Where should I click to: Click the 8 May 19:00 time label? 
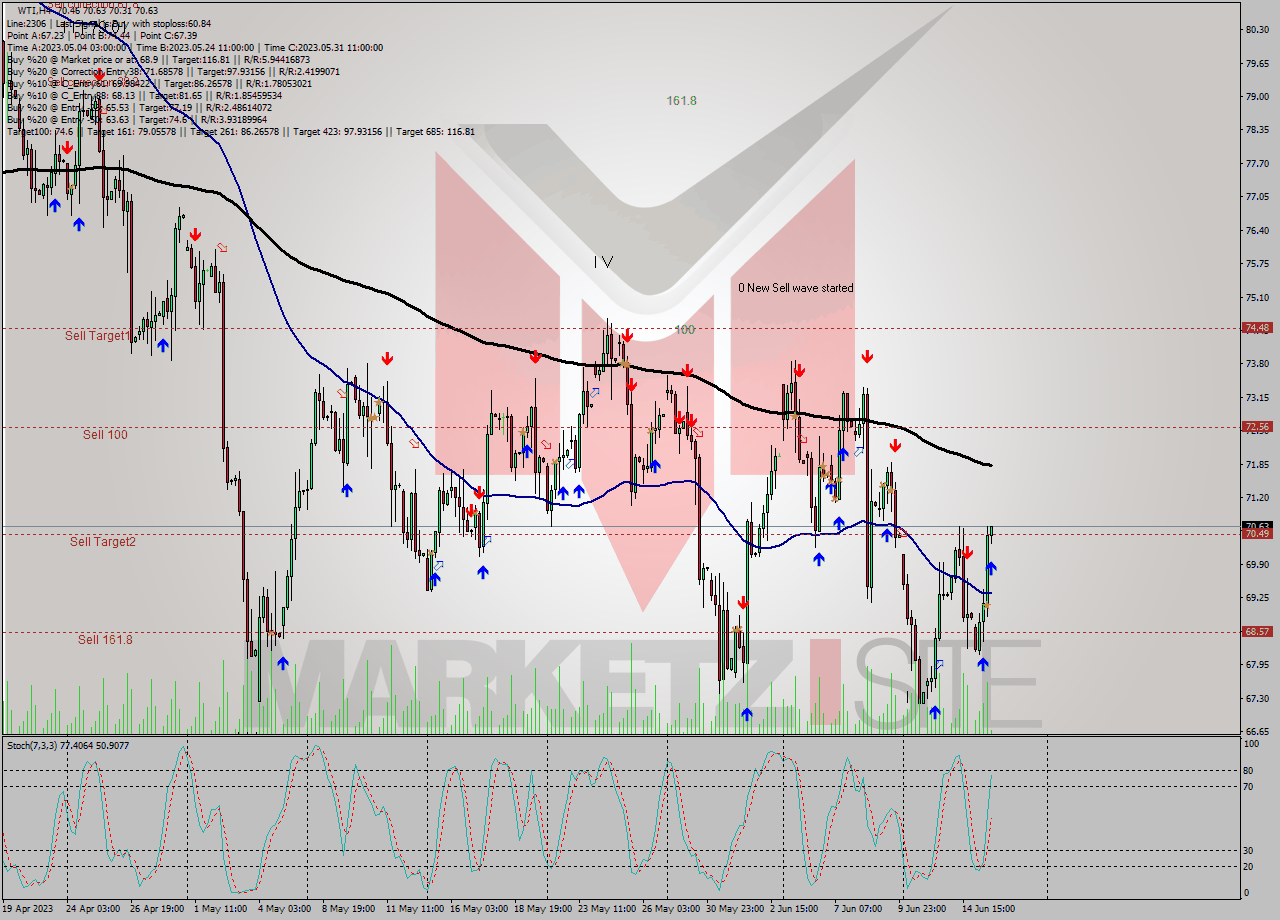pos(348,909)
